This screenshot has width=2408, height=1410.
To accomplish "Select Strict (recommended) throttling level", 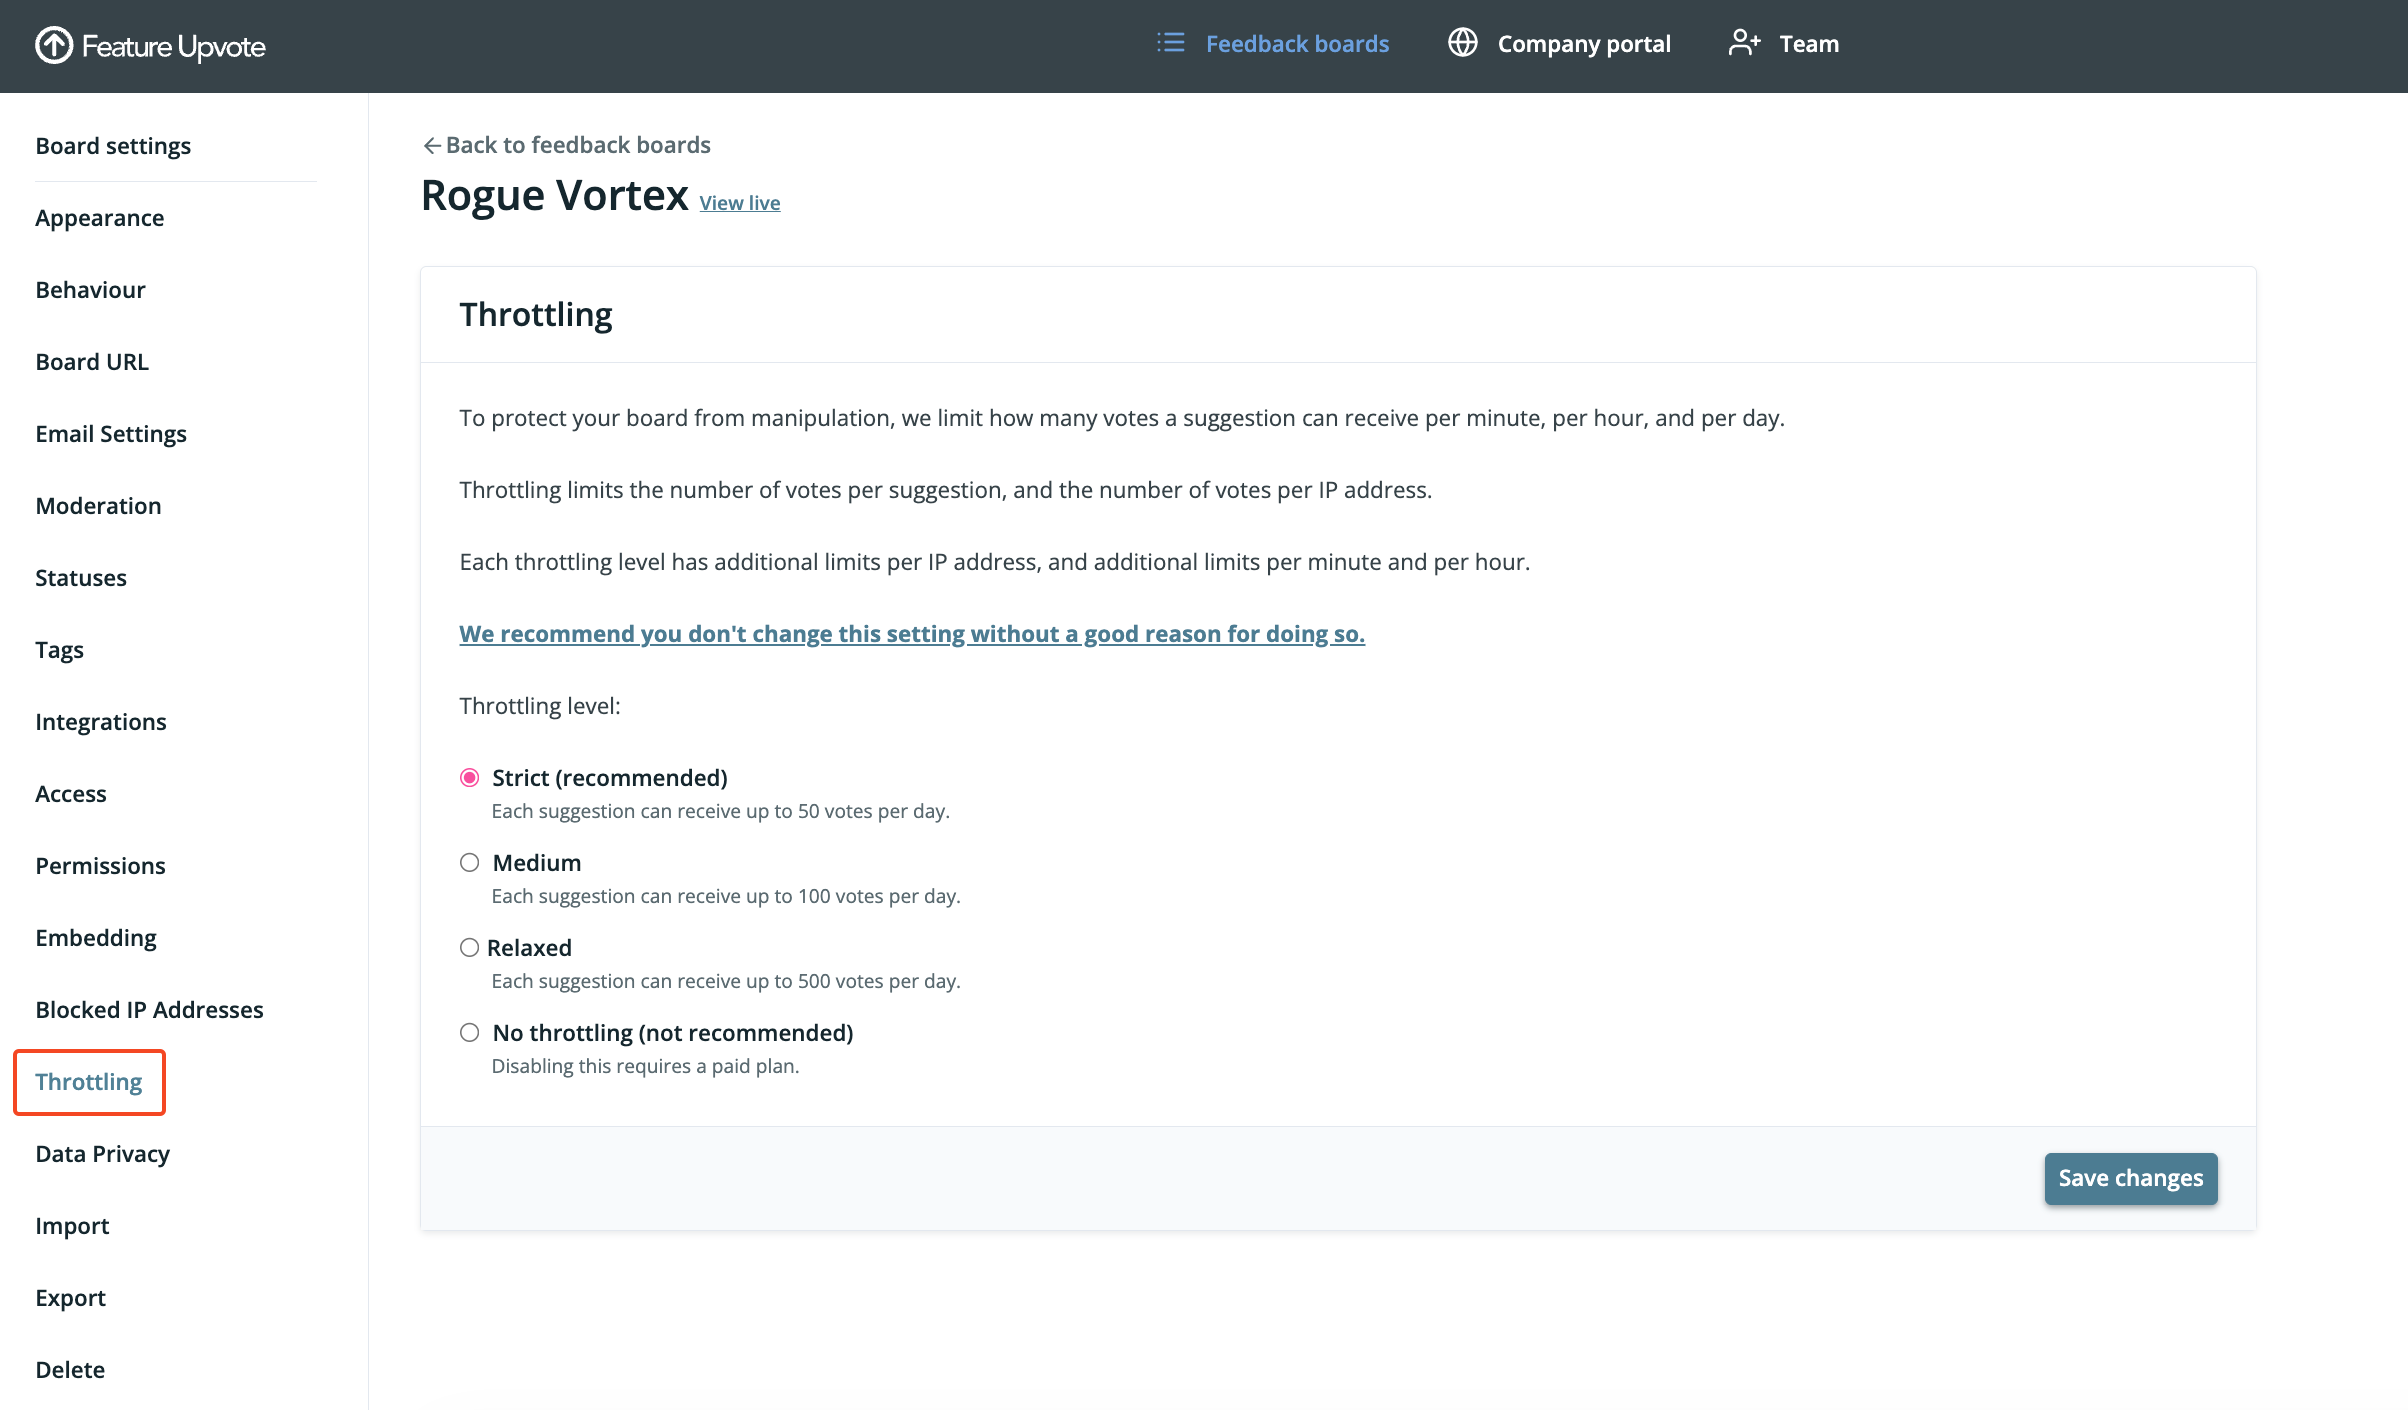I will pos(469,778).
